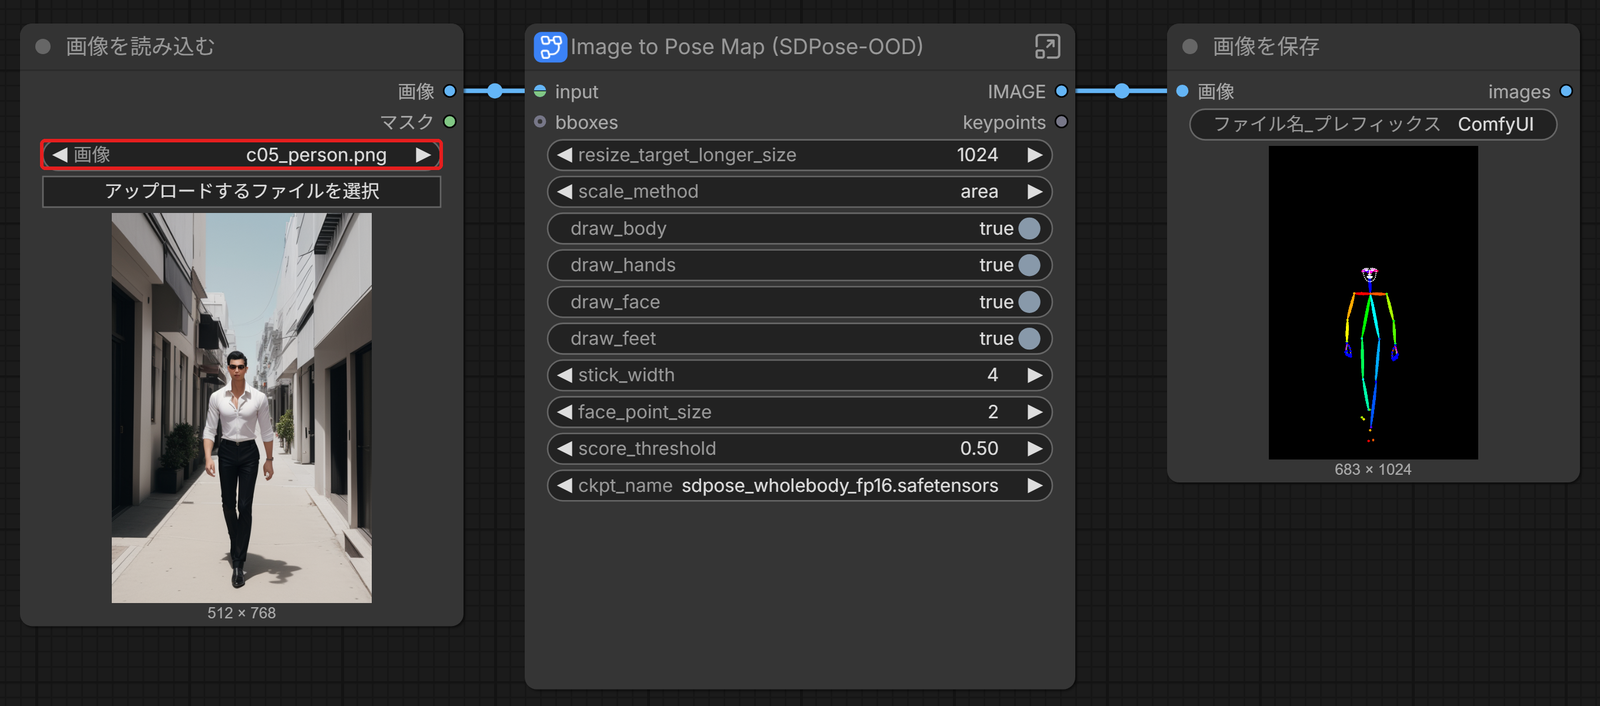Increase stick_width with the right arrow
This screenshot has width=1600, height=706.
point(1035,375)
